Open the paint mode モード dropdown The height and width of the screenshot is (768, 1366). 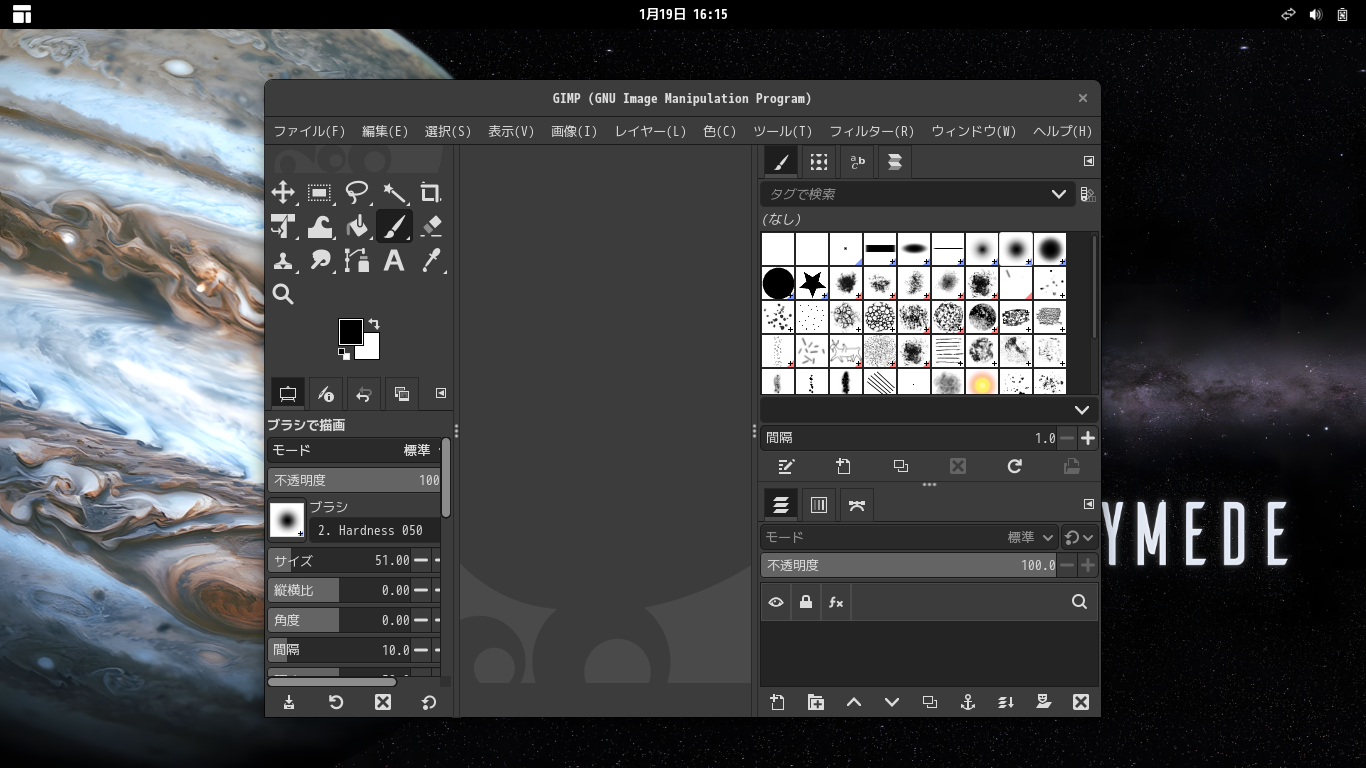pyautogui.click(x=355, y=451)
